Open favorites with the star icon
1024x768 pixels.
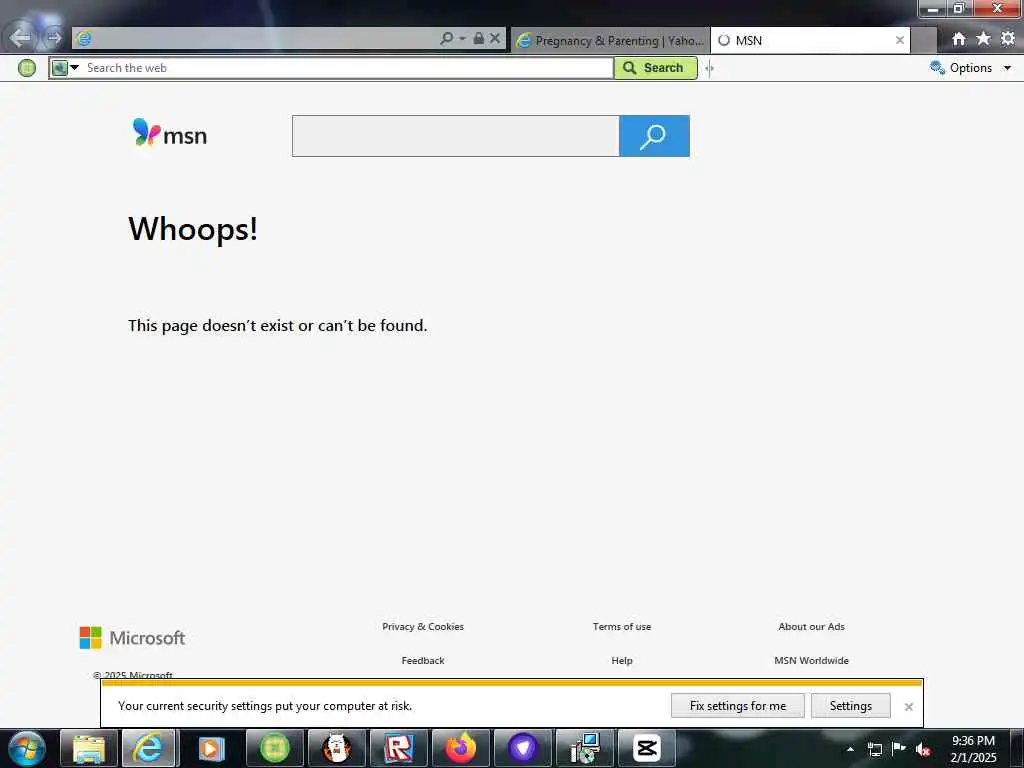[x=983, y=39]
